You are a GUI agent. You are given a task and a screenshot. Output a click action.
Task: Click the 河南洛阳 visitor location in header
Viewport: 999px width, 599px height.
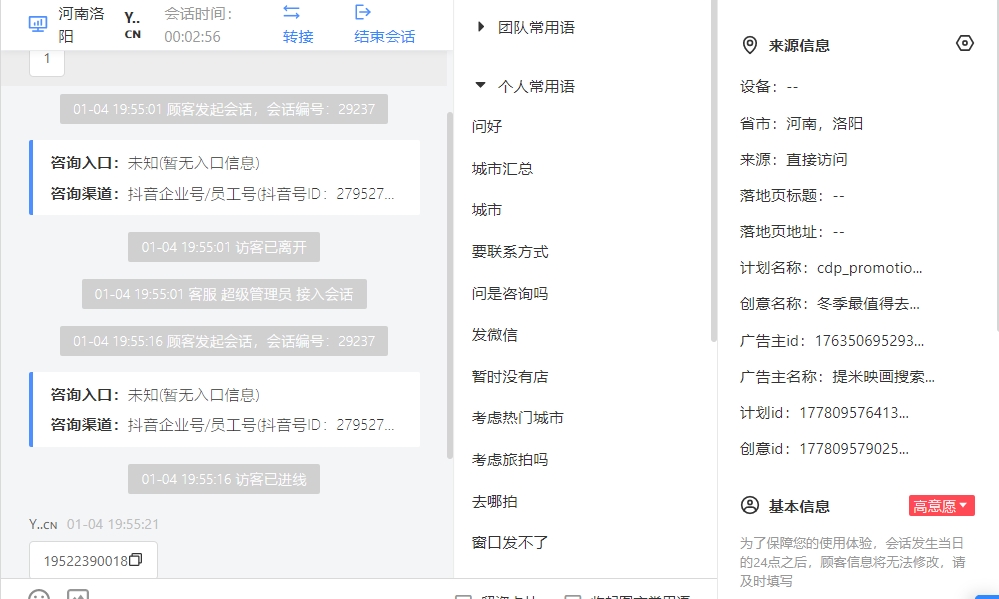(x=81, y=24)
